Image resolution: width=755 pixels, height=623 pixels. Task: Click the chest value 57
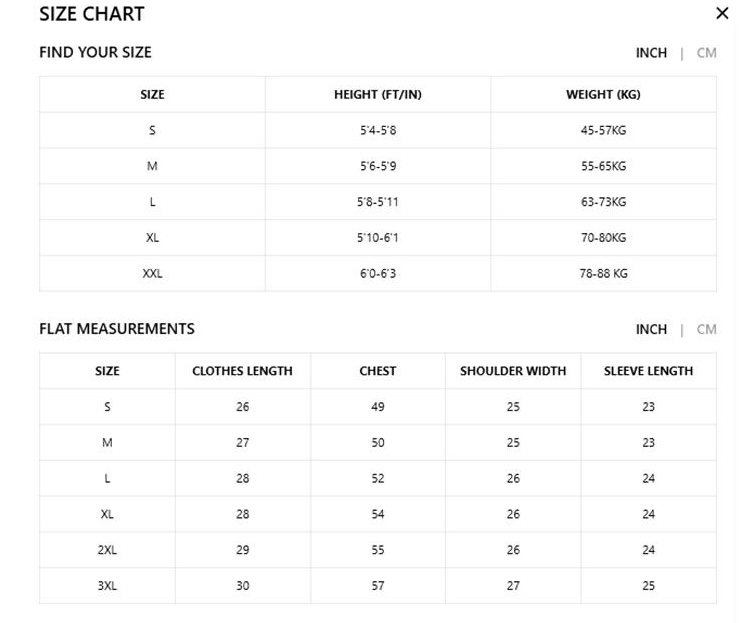tap(378, 586)
